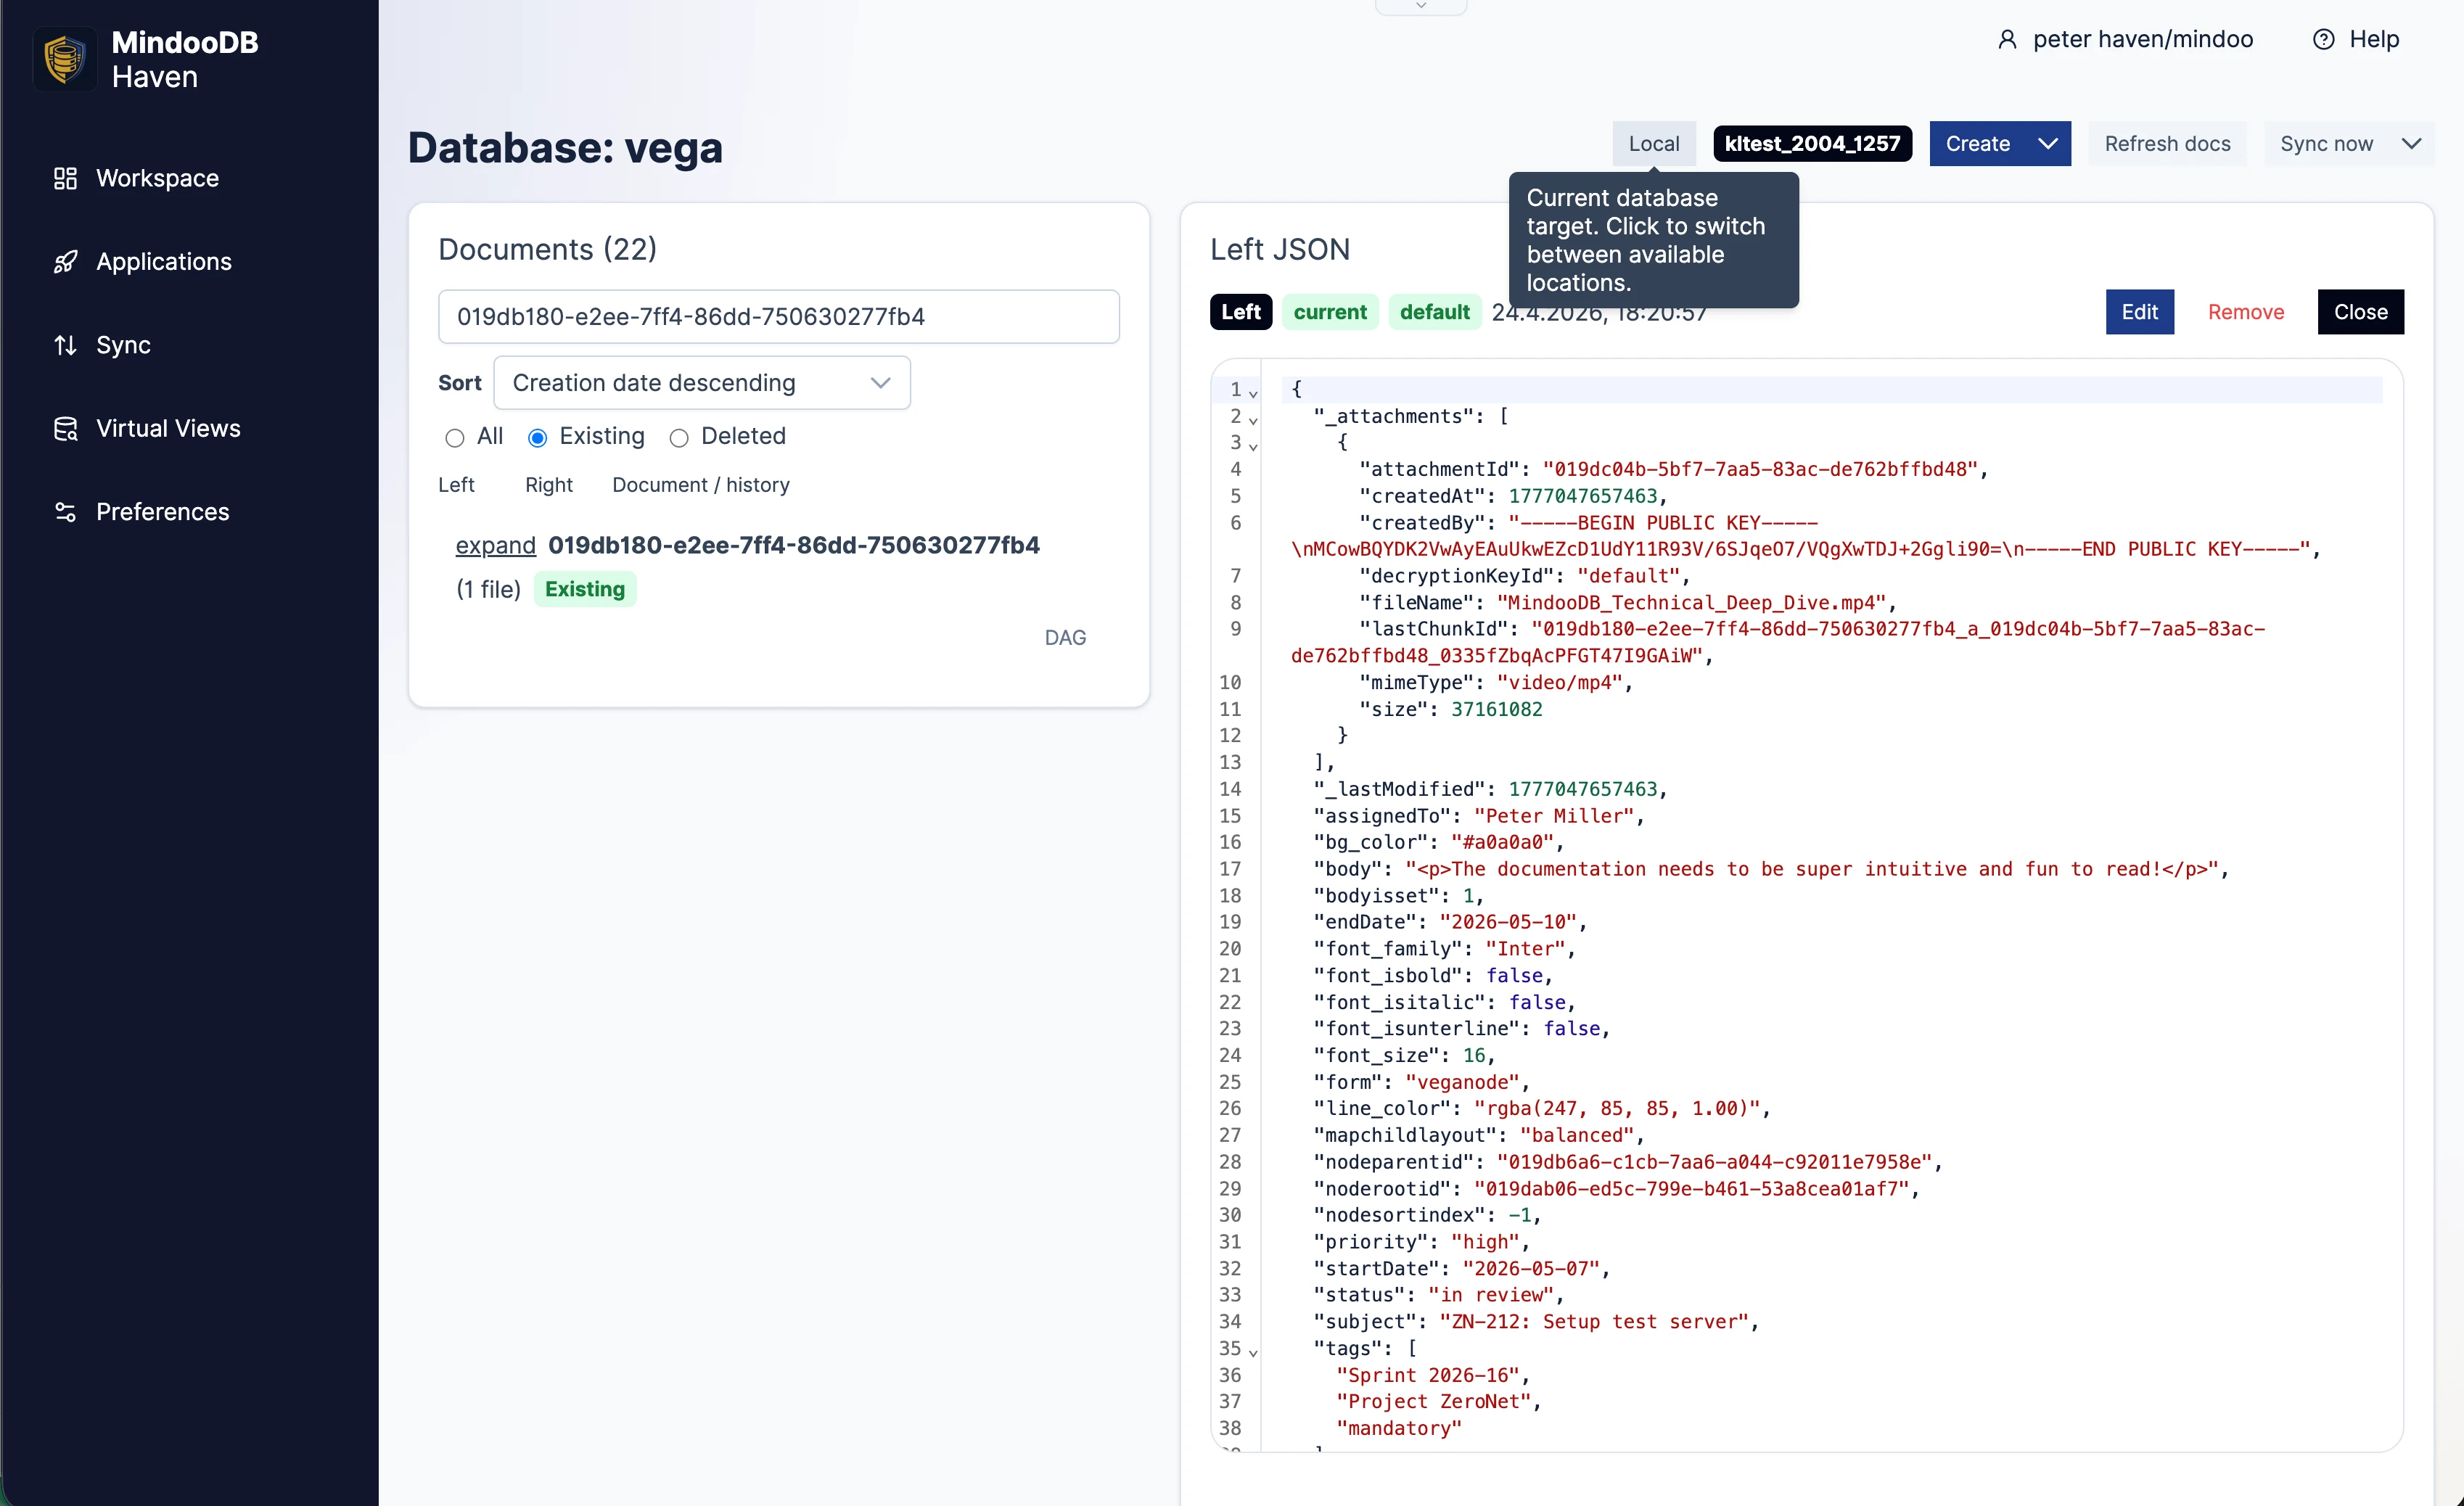Image resolution: width=2464 pixels, height=1506 pixels.
Task: Select the Deleted documents filter
Action: point(680,438)
